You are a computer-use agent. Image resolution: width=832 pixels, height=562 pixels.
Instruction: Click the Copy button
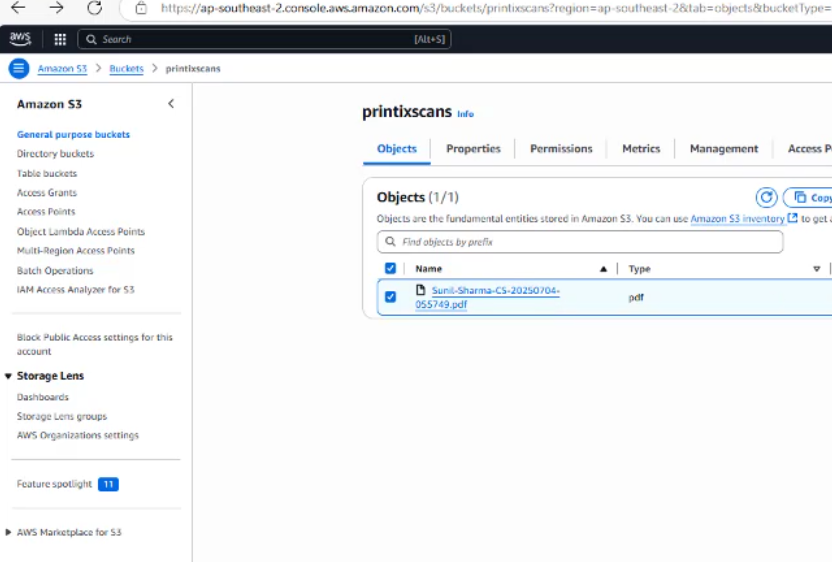[x=812, y=198]
